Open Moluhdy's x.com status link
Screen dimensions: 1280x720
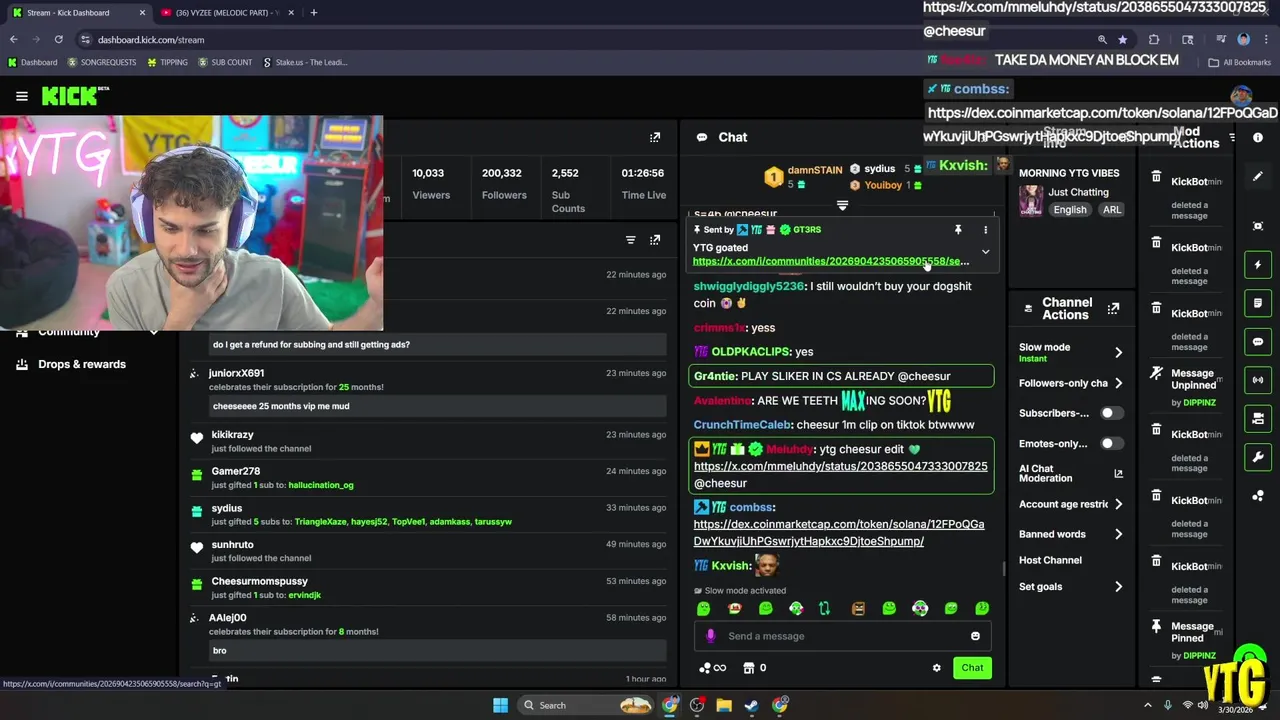click(840, 466)
